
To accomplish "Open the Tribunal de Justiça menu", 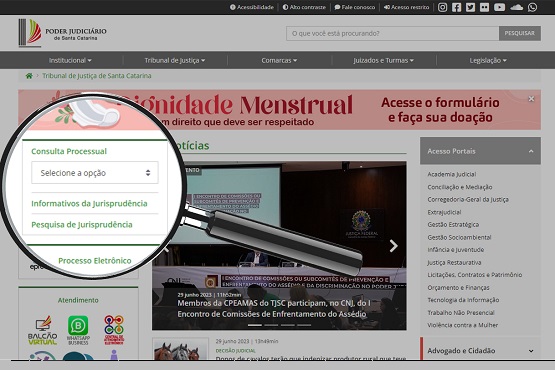I will 174,61.
